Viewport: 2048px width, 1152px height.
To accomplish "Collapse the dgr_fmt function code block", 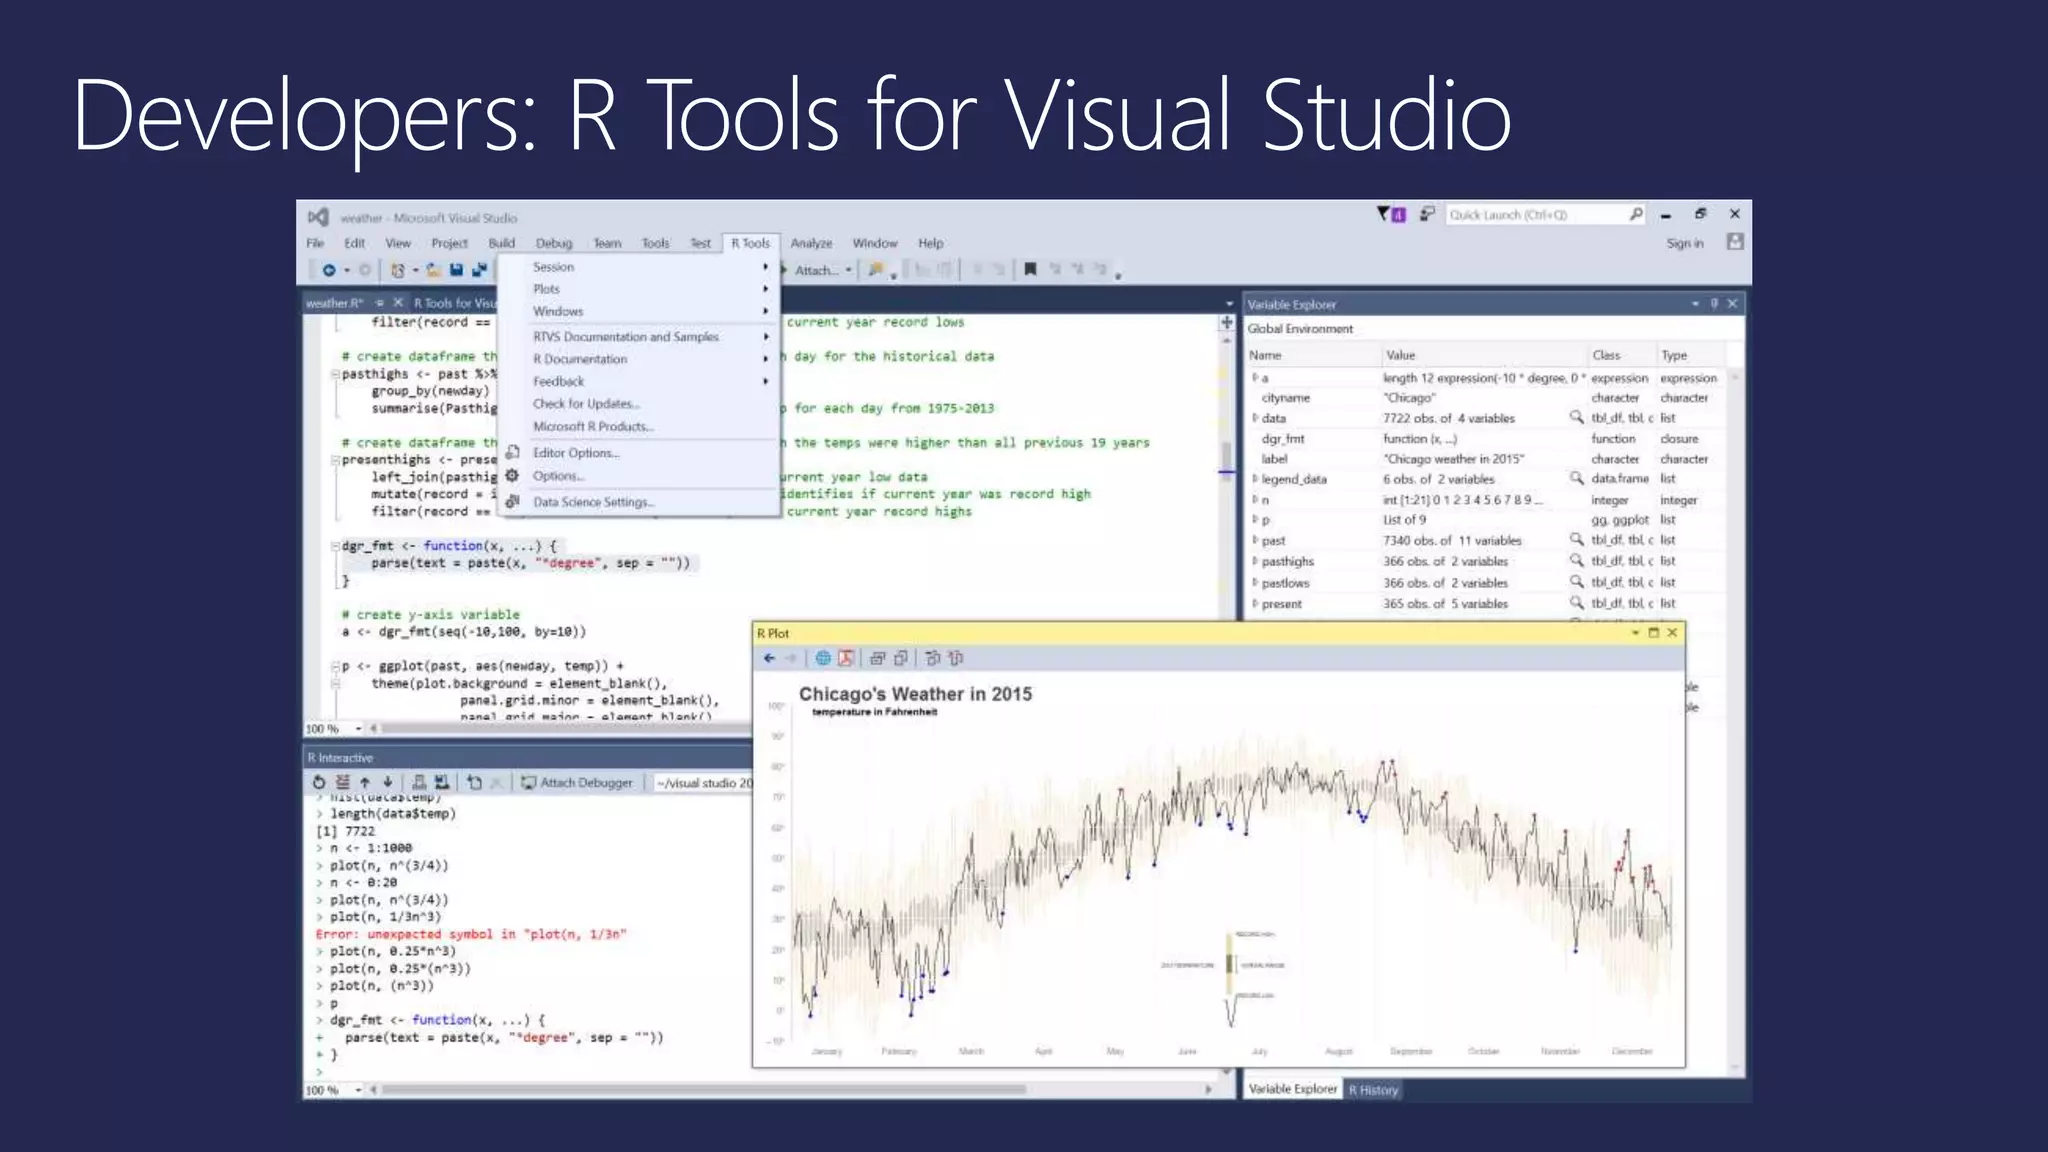I will [x=336, y=546].
